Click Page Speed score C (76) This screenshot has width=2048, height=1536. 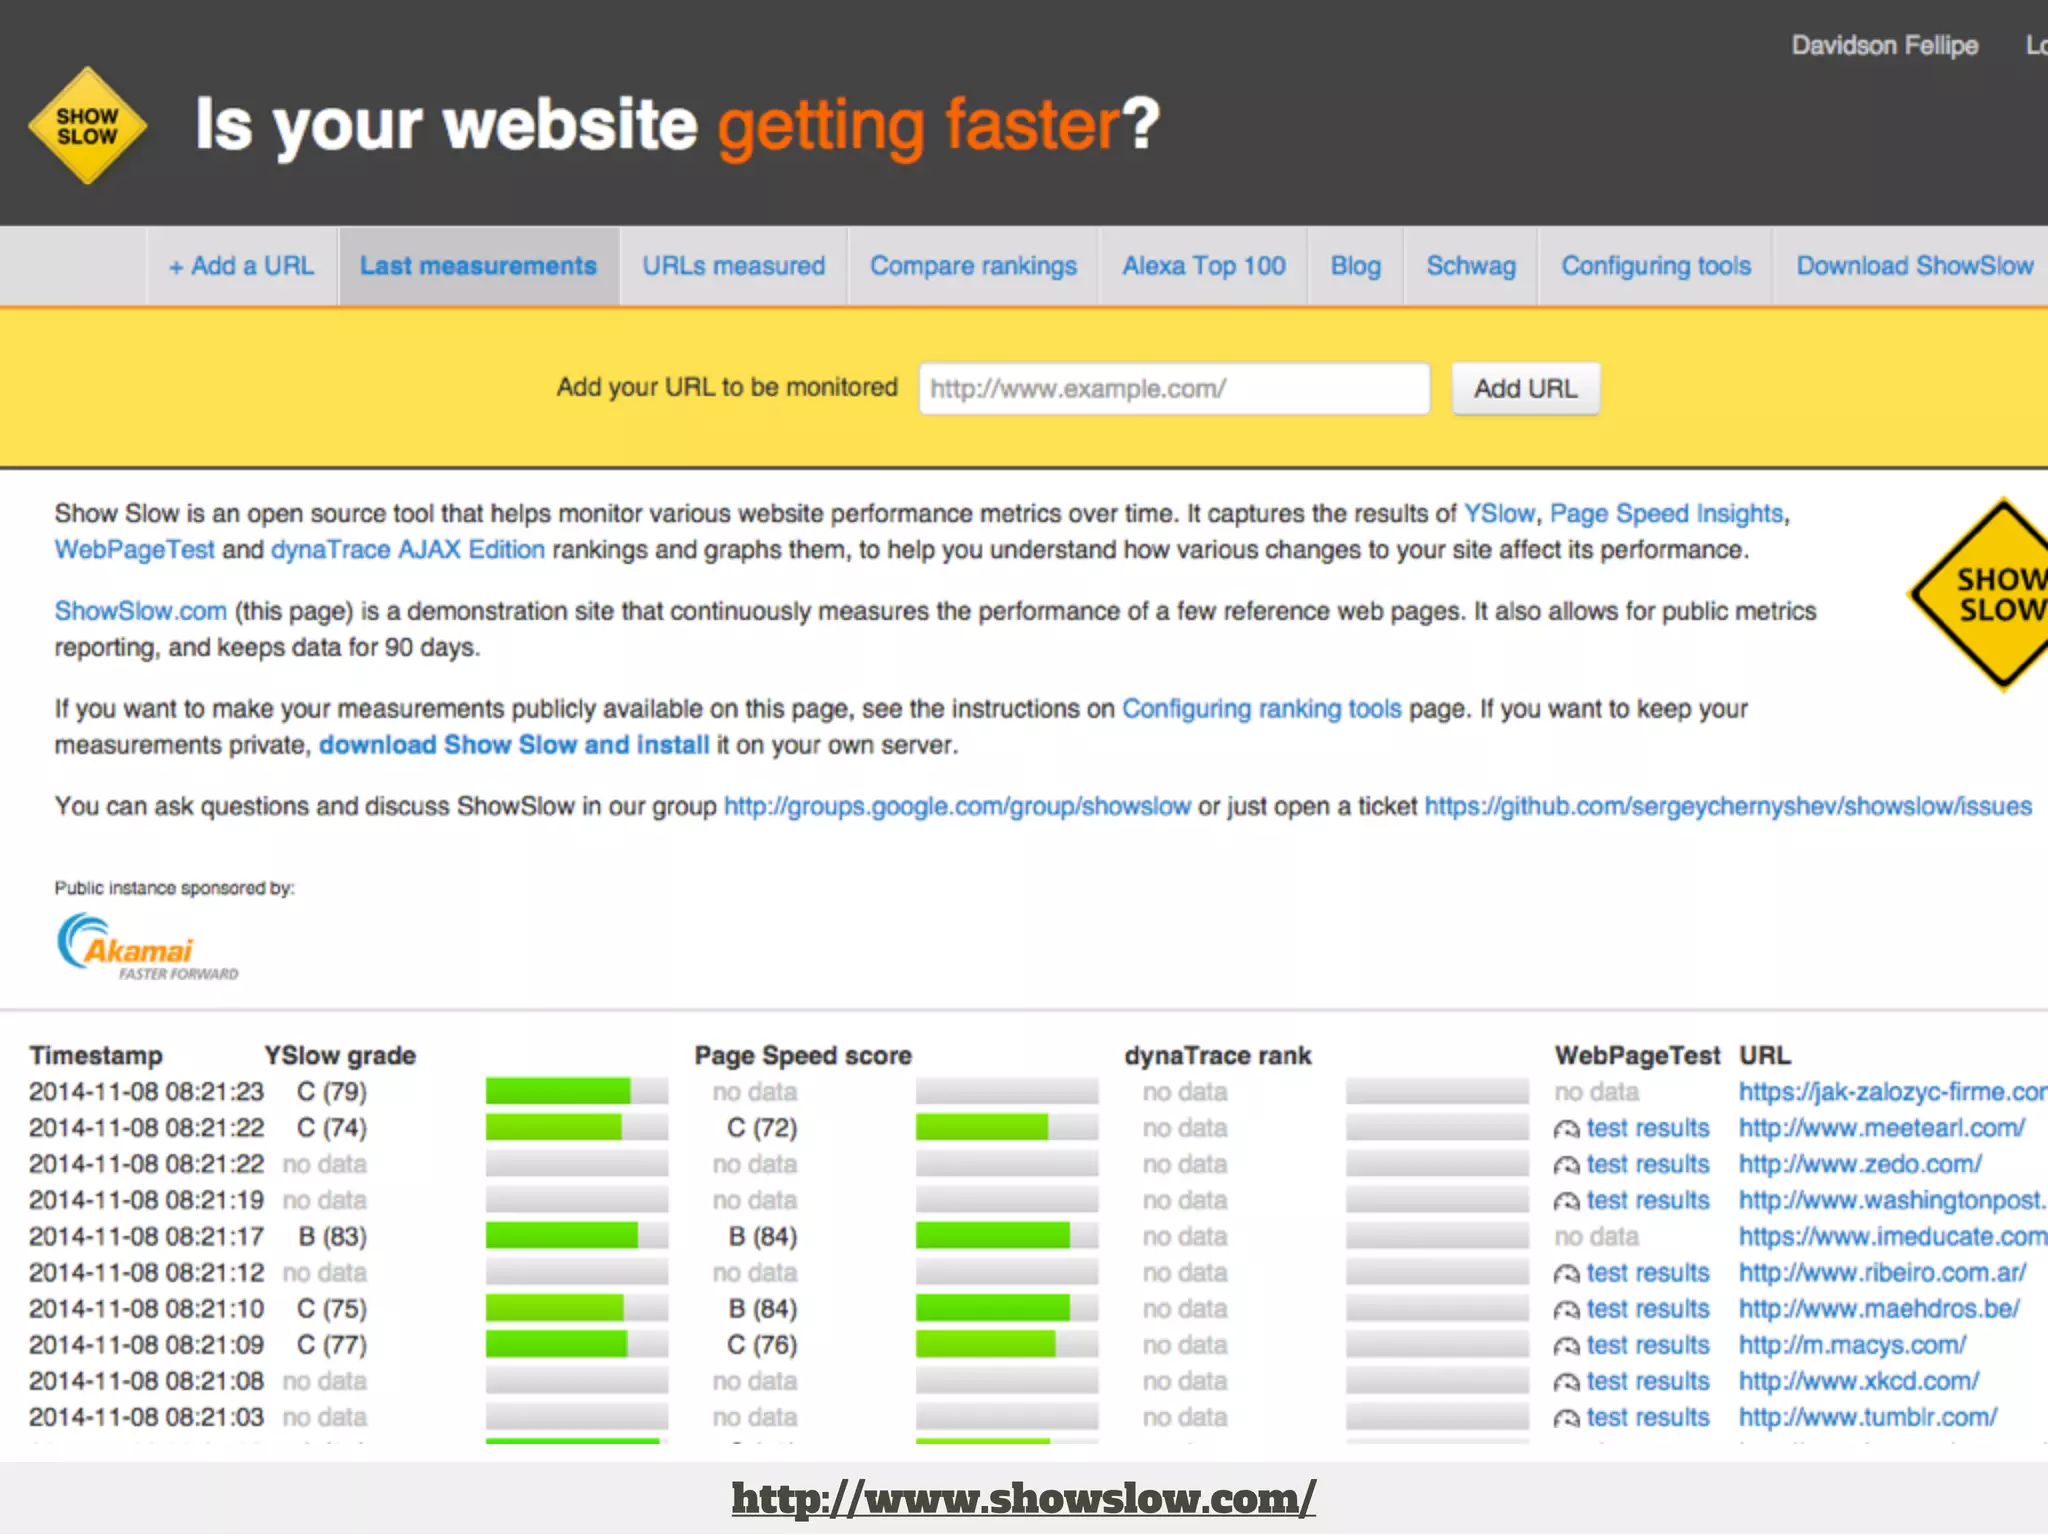point(762,1345)
